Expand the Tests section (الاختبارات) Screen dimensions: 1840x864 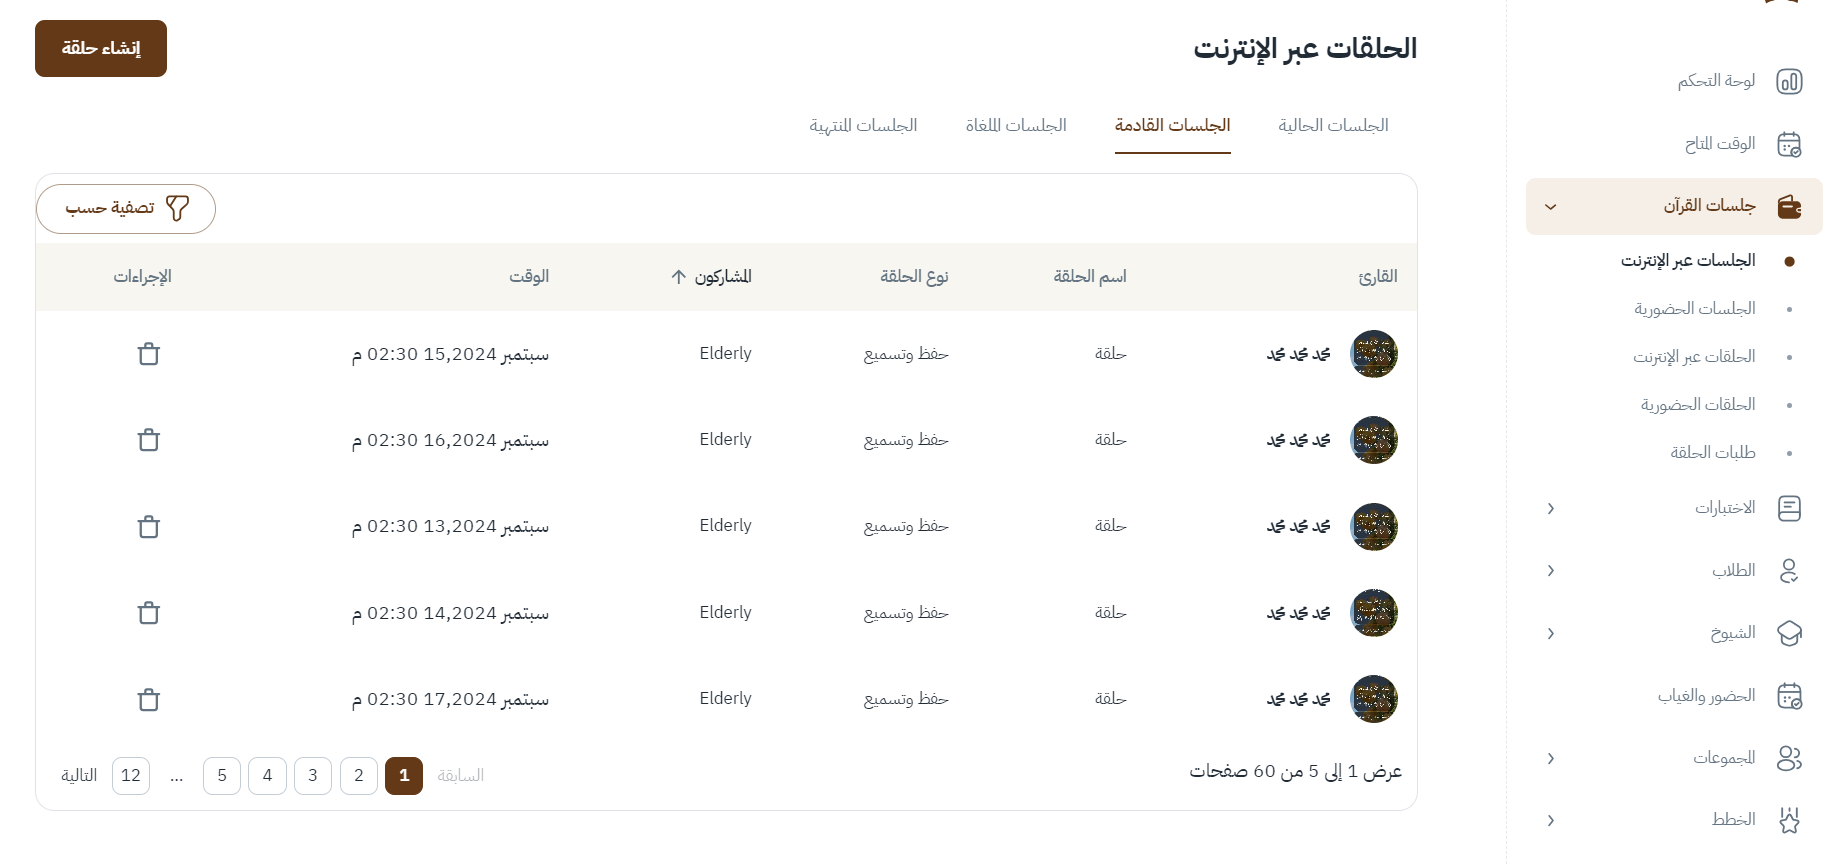pos(1551,509)
